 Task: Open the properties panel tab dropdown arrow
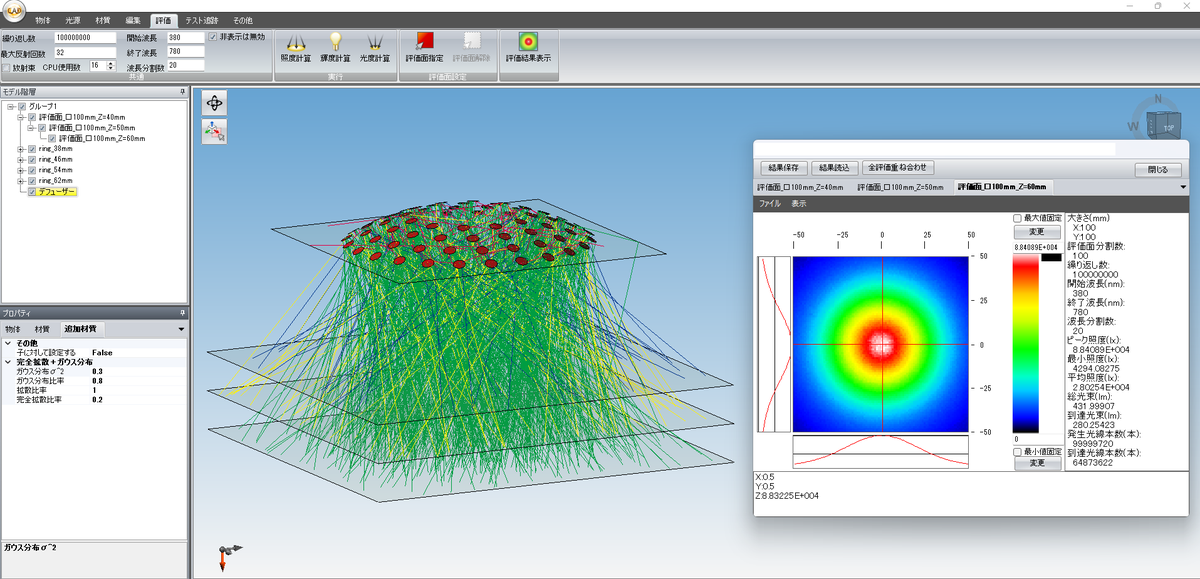point(181,329)
